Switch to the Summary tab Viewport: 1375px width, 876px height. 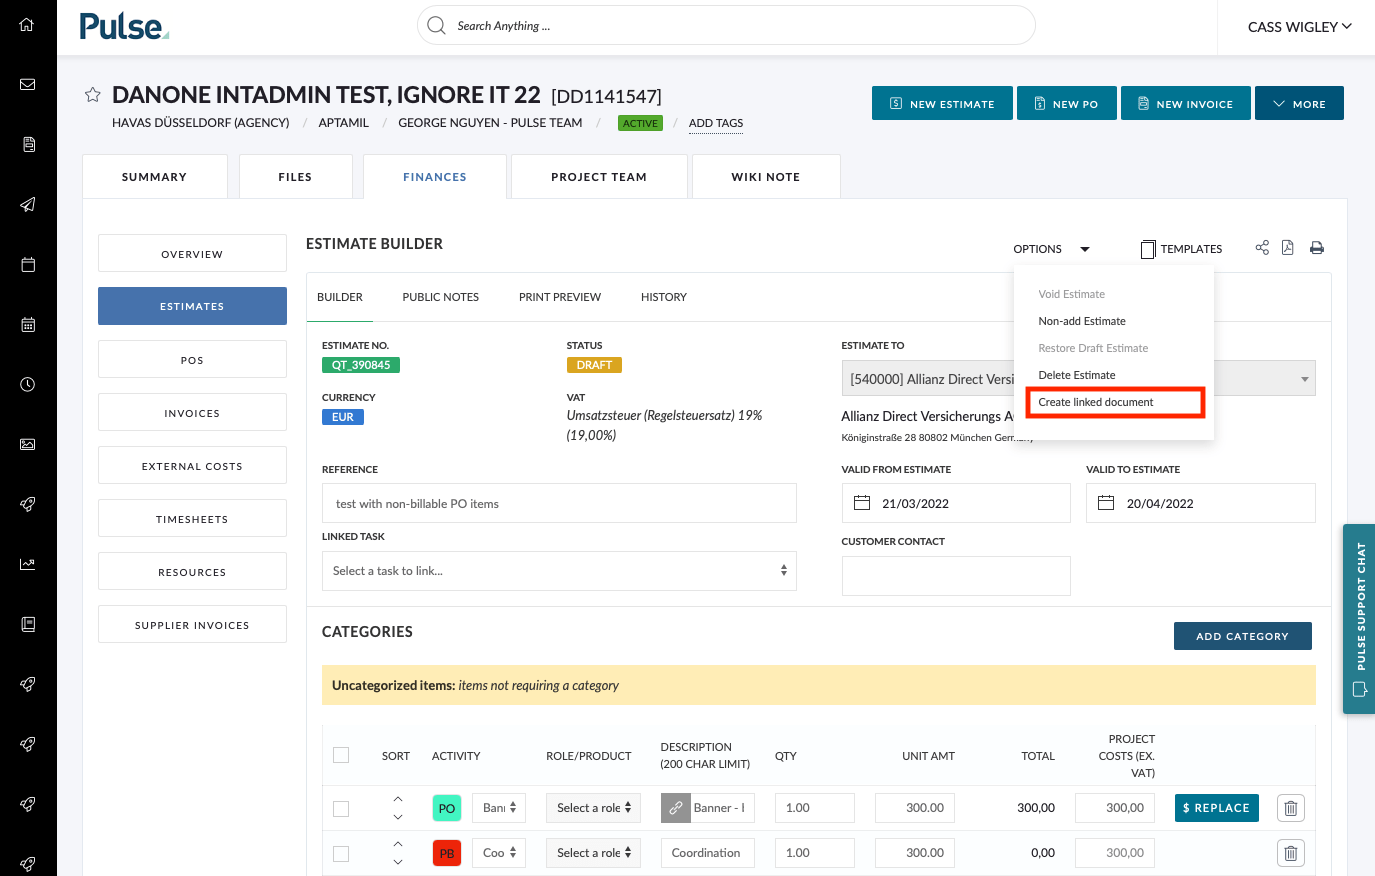(155, 177)
